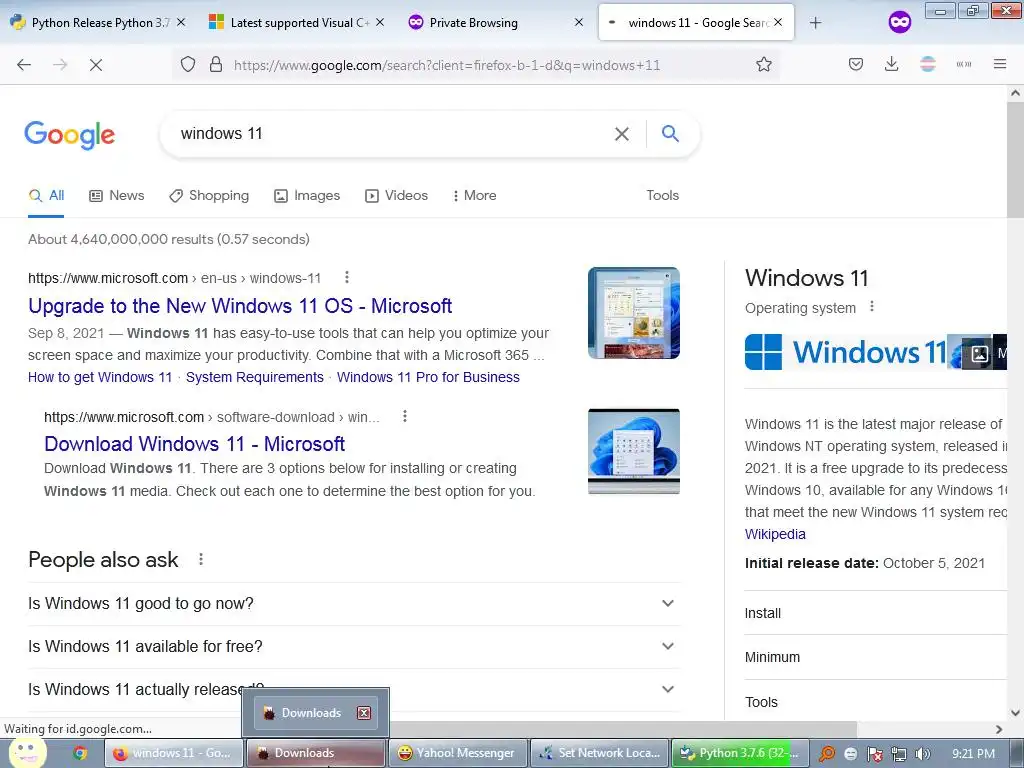The image size is (1024, 768).
Task: Click the Google search text field
Action: click(x=392, y=134)
